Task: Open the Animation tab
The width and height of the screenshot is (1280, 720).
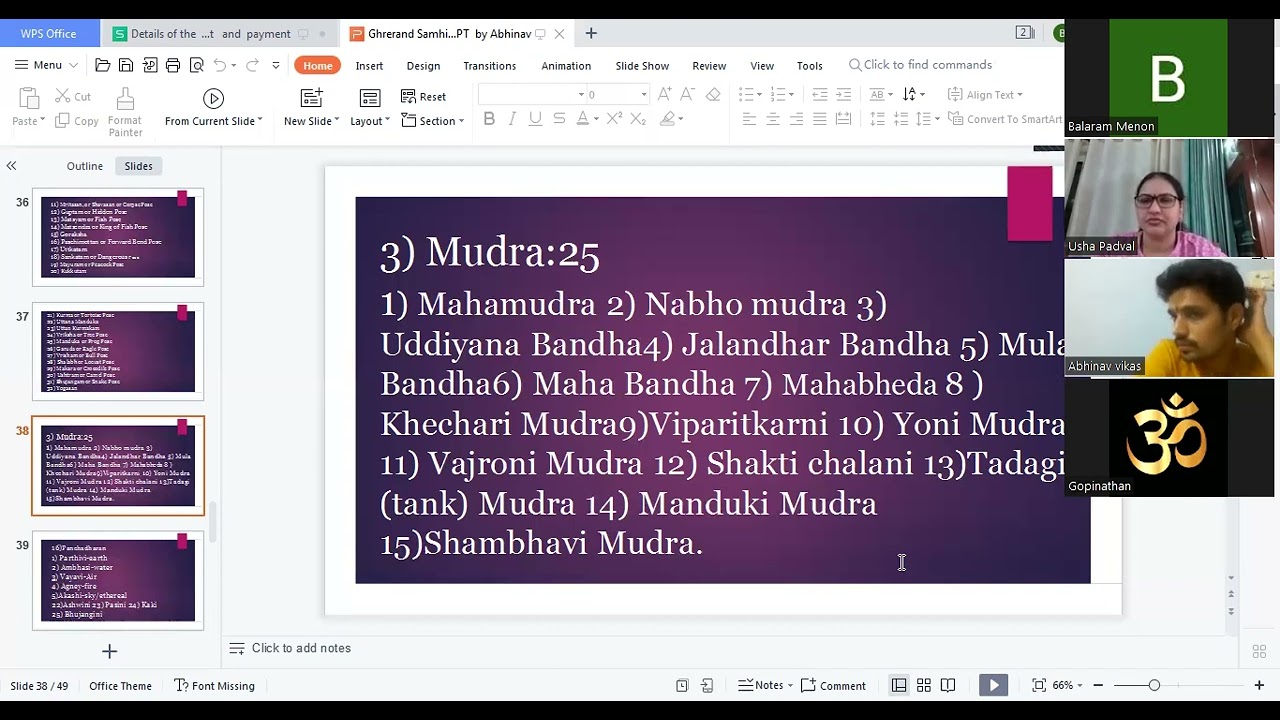Action: point(566,66)
